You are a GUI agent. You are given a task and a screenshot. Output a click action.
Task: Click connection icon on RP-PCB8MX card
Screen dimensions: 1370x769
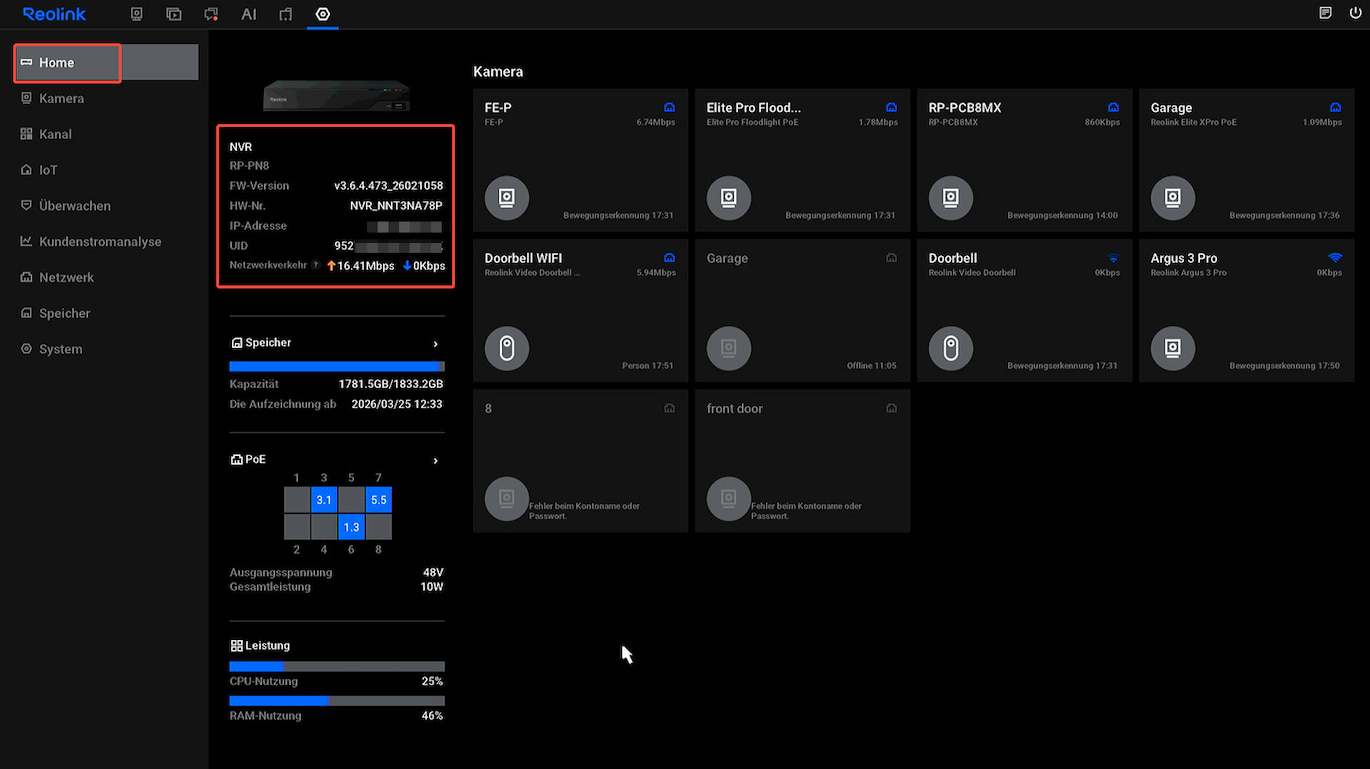tap(1113, 107)
